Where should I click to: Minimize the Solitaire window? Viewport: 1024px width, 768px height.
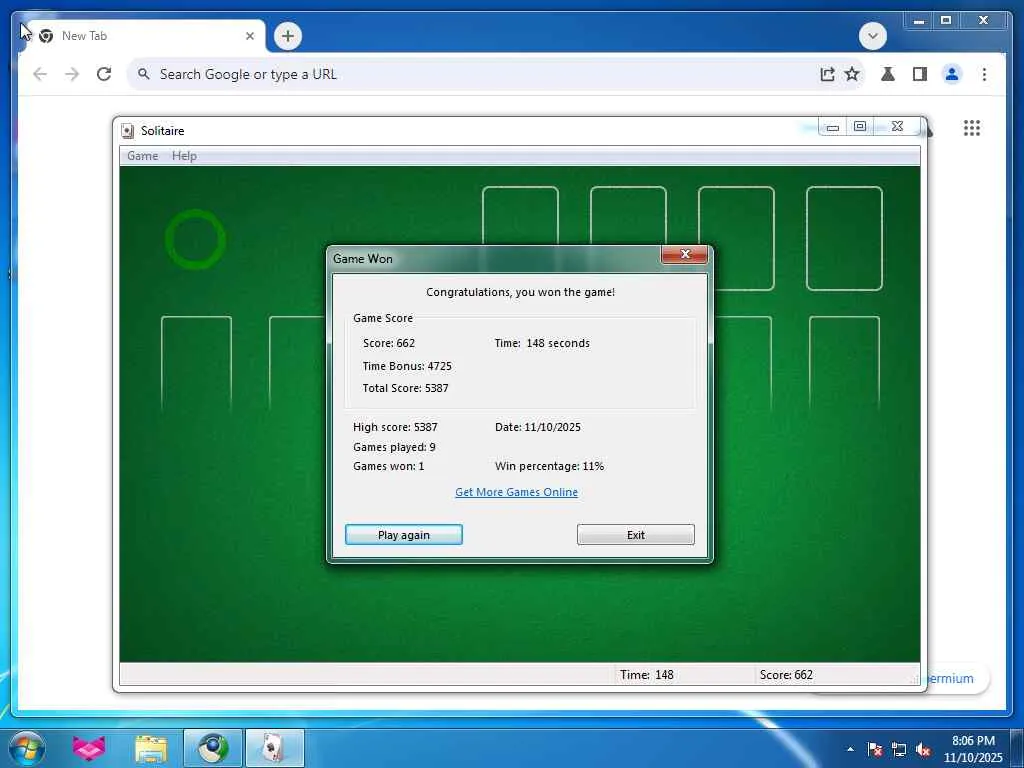[833, 127]
